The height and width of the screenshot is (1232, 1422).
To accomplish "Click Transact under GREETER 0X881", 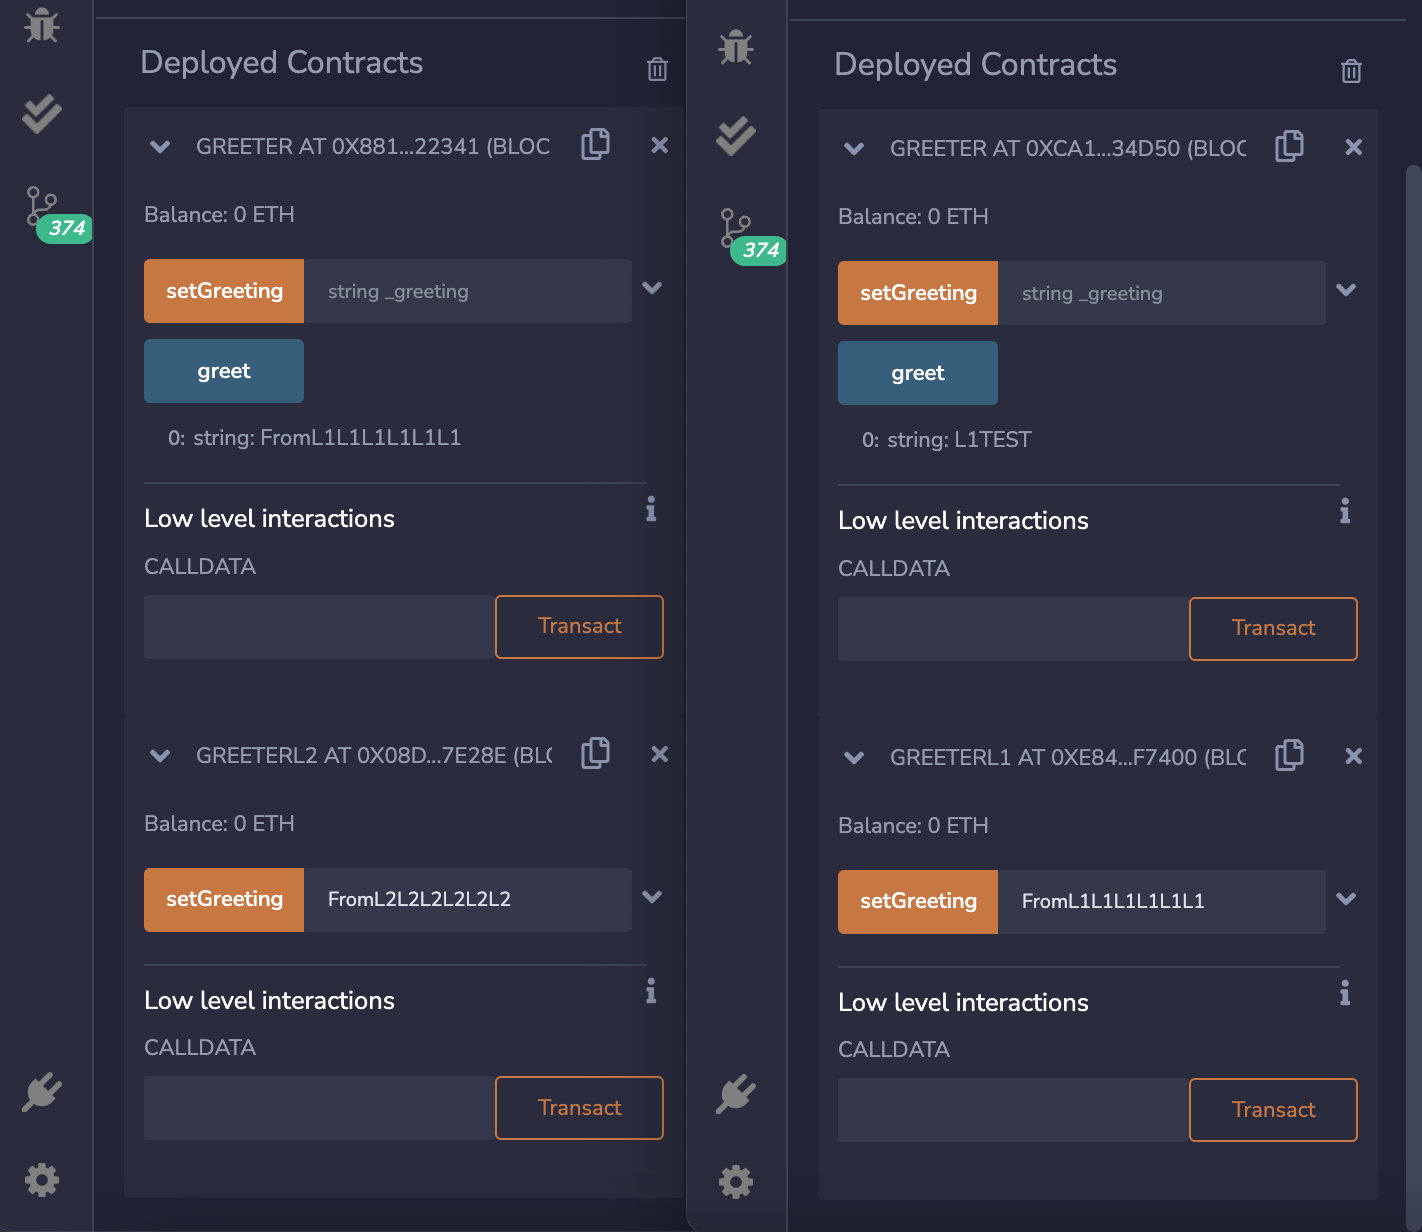I will pos(580,627).
